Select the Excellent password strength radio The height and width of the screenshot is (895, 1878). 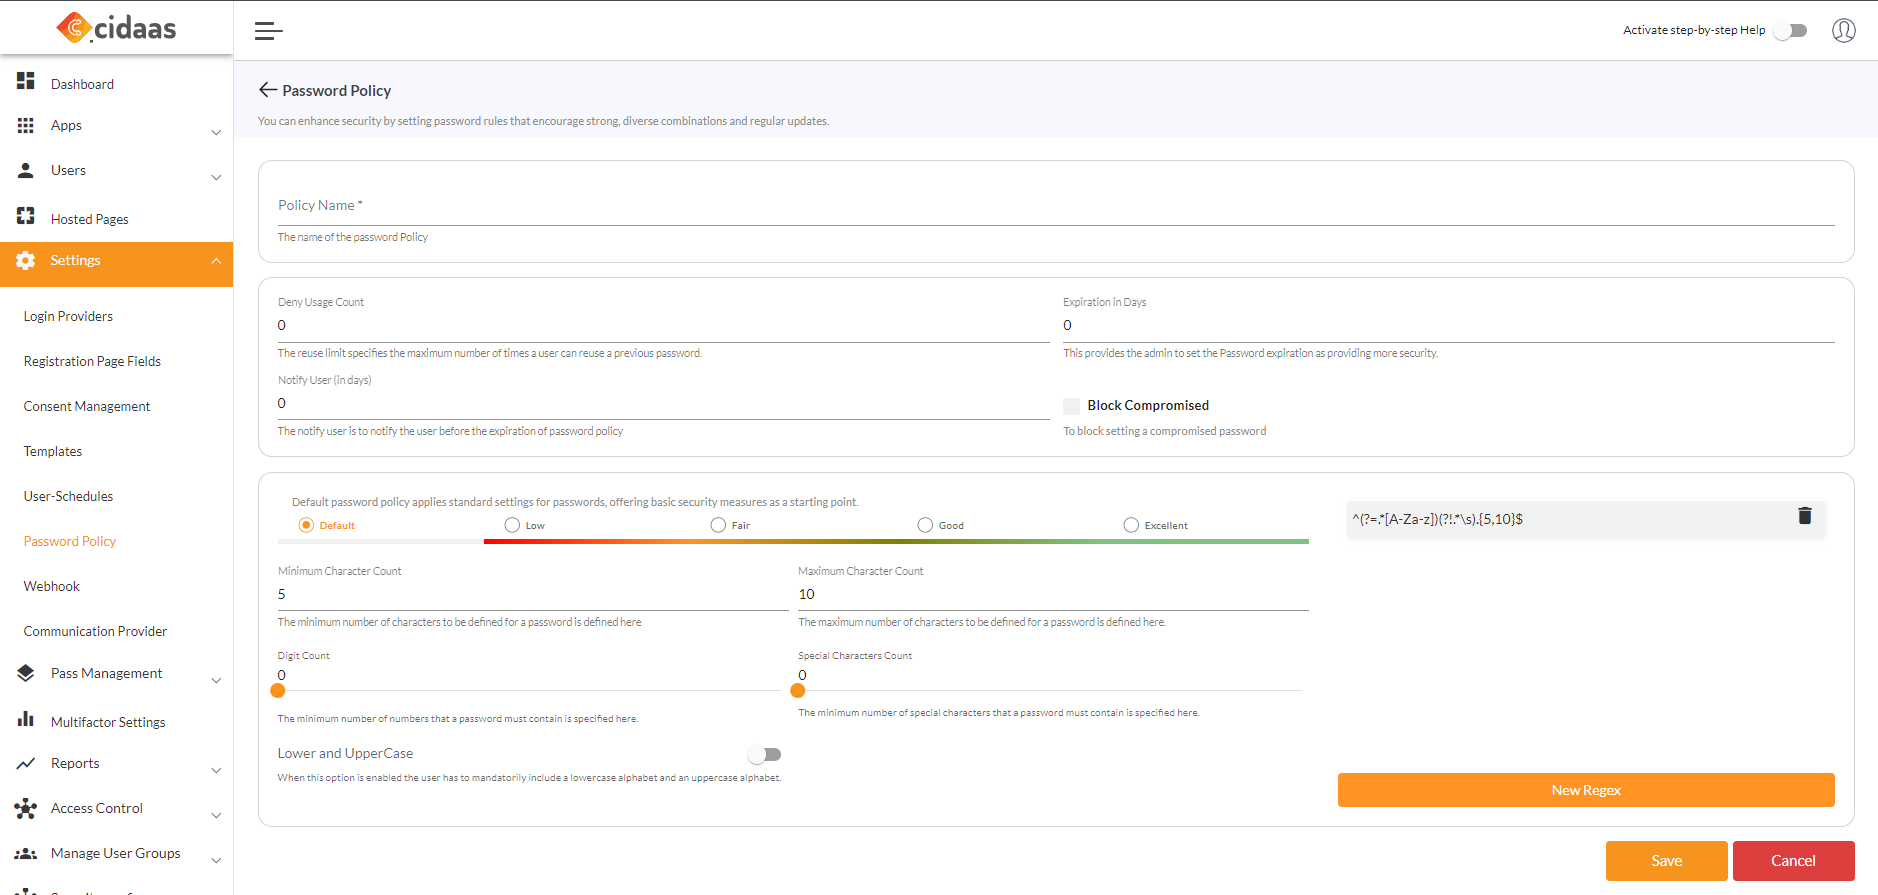click(1131, 525)
